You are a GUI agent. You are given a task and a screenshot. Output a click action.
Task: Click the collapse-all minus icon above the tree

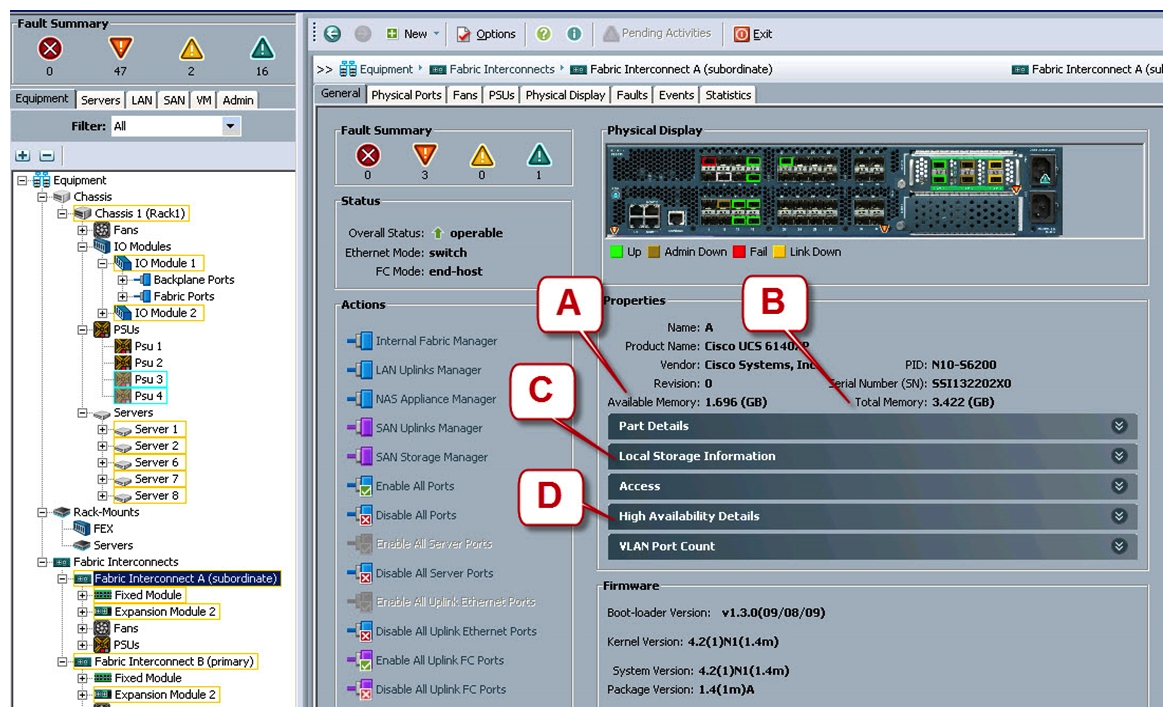46,155
